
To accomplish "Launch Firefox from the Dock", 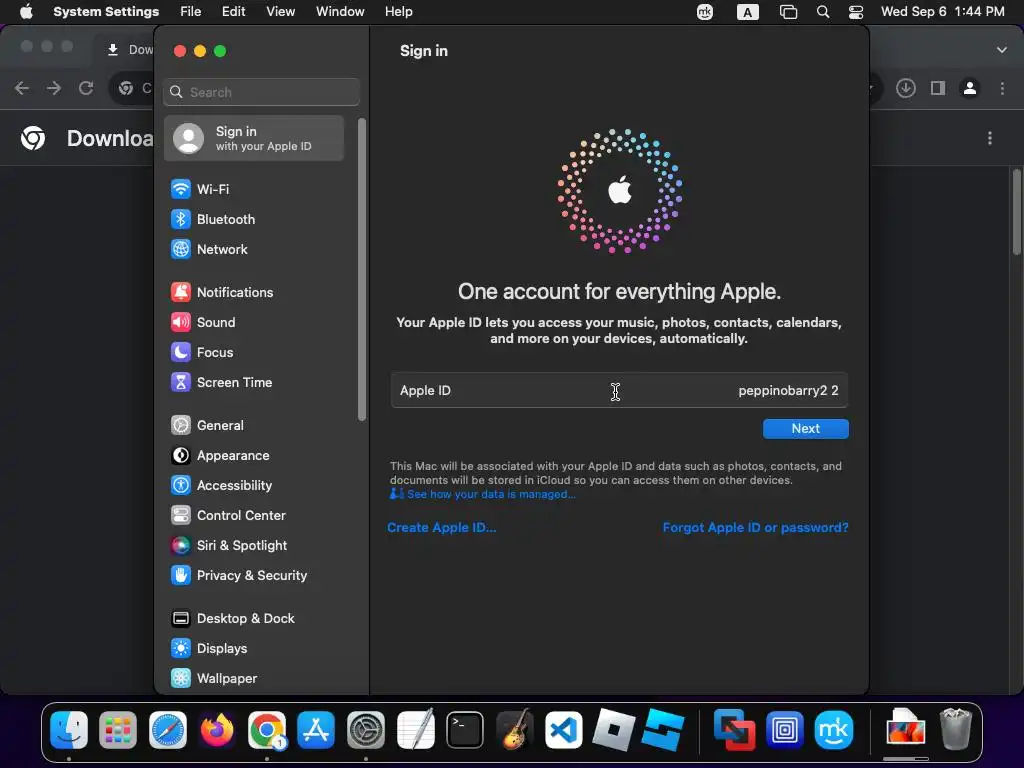I will tap(217, 730).
